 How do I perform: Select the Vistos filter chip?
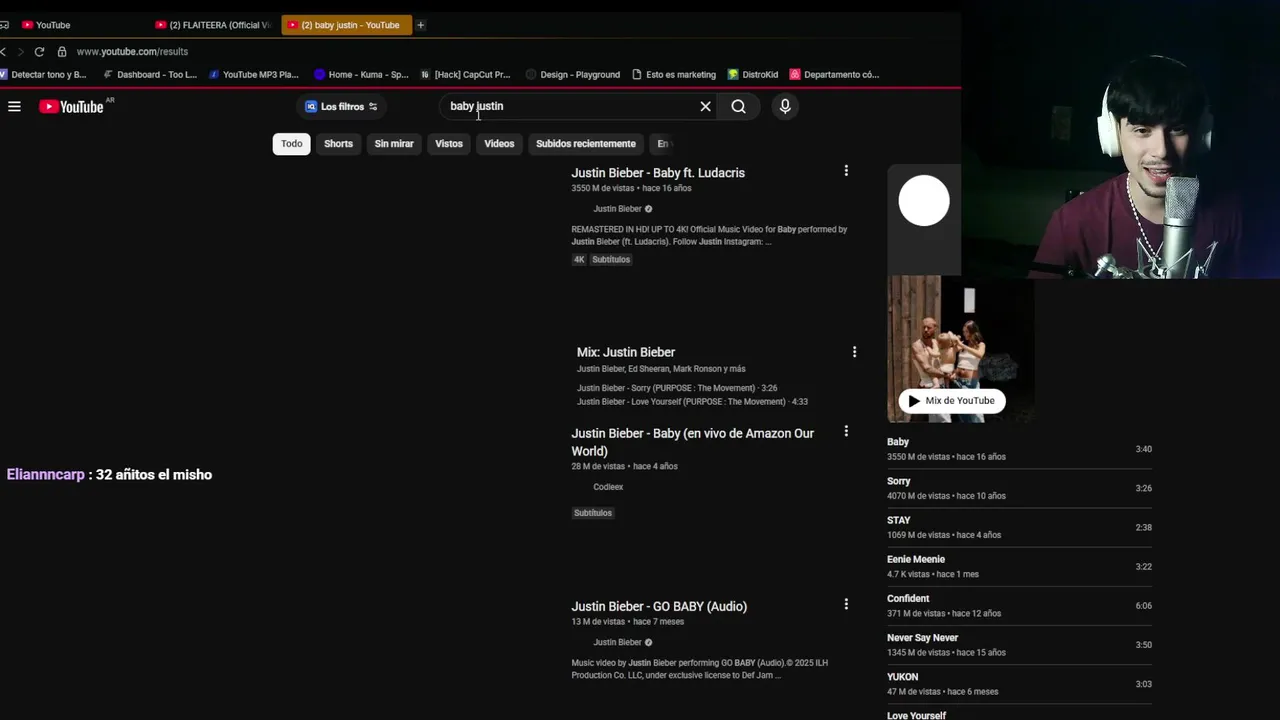[449, 144]
